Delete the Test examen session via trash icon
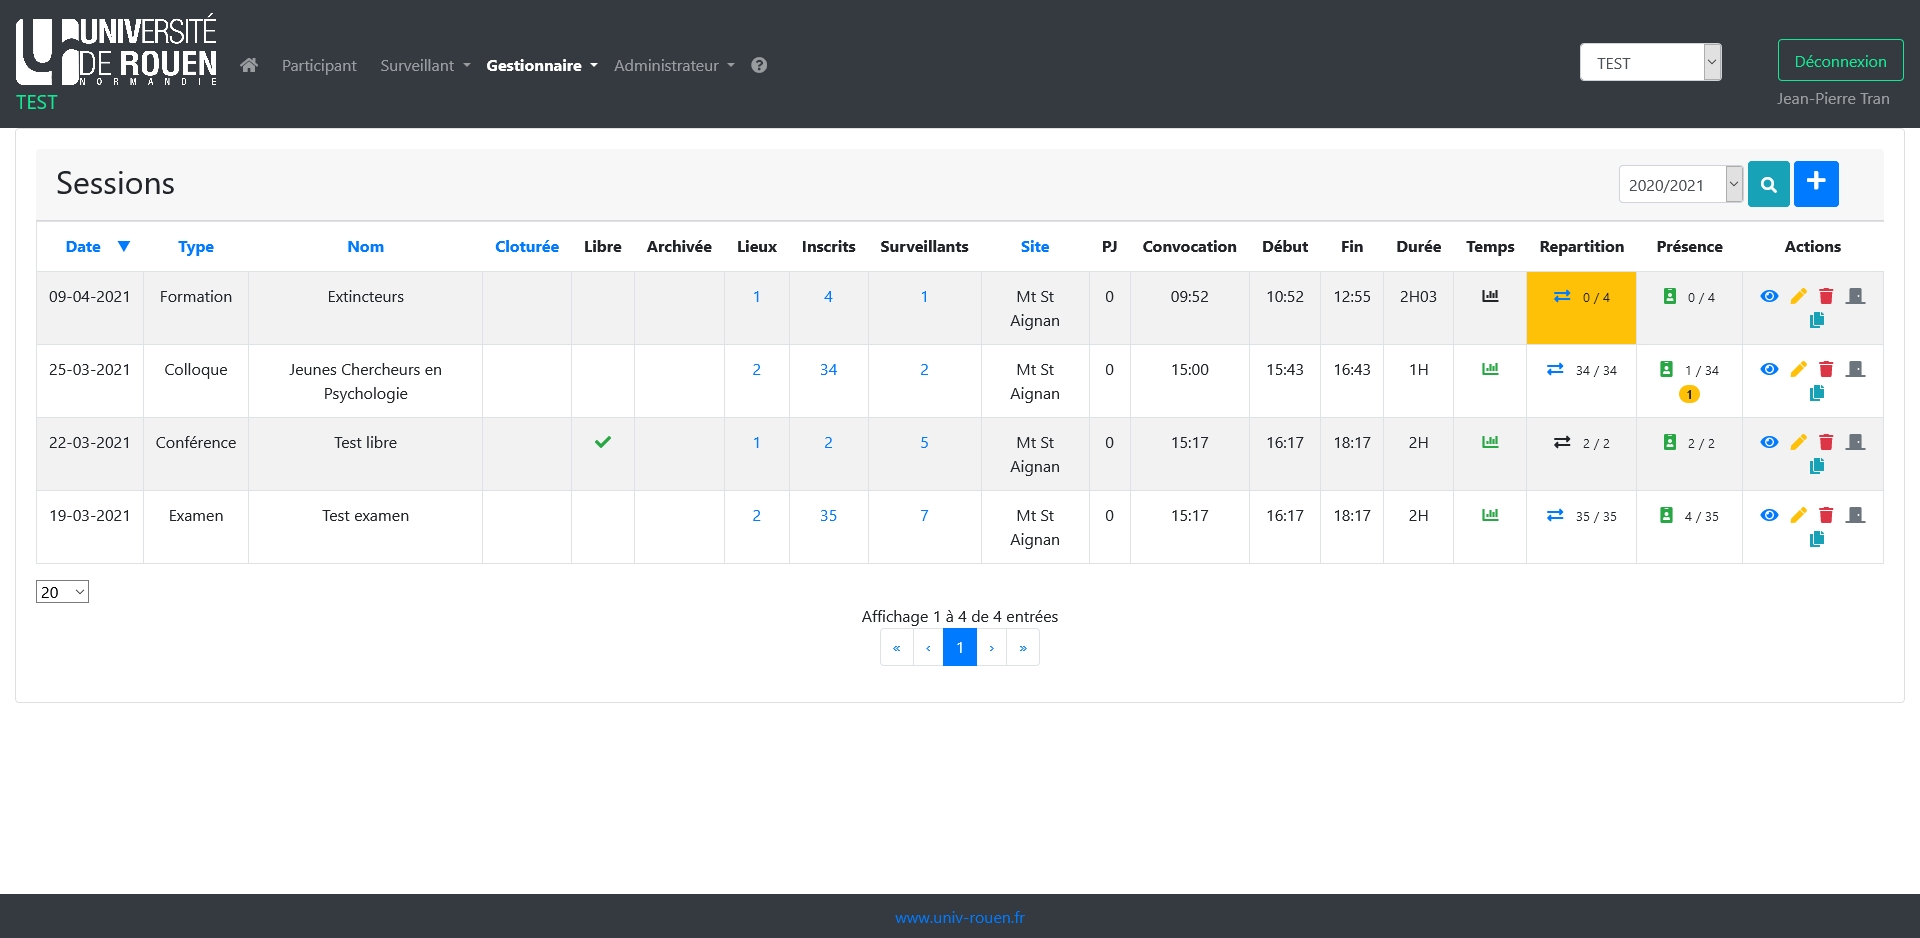1920x938 pixels. coord(1826,515)
